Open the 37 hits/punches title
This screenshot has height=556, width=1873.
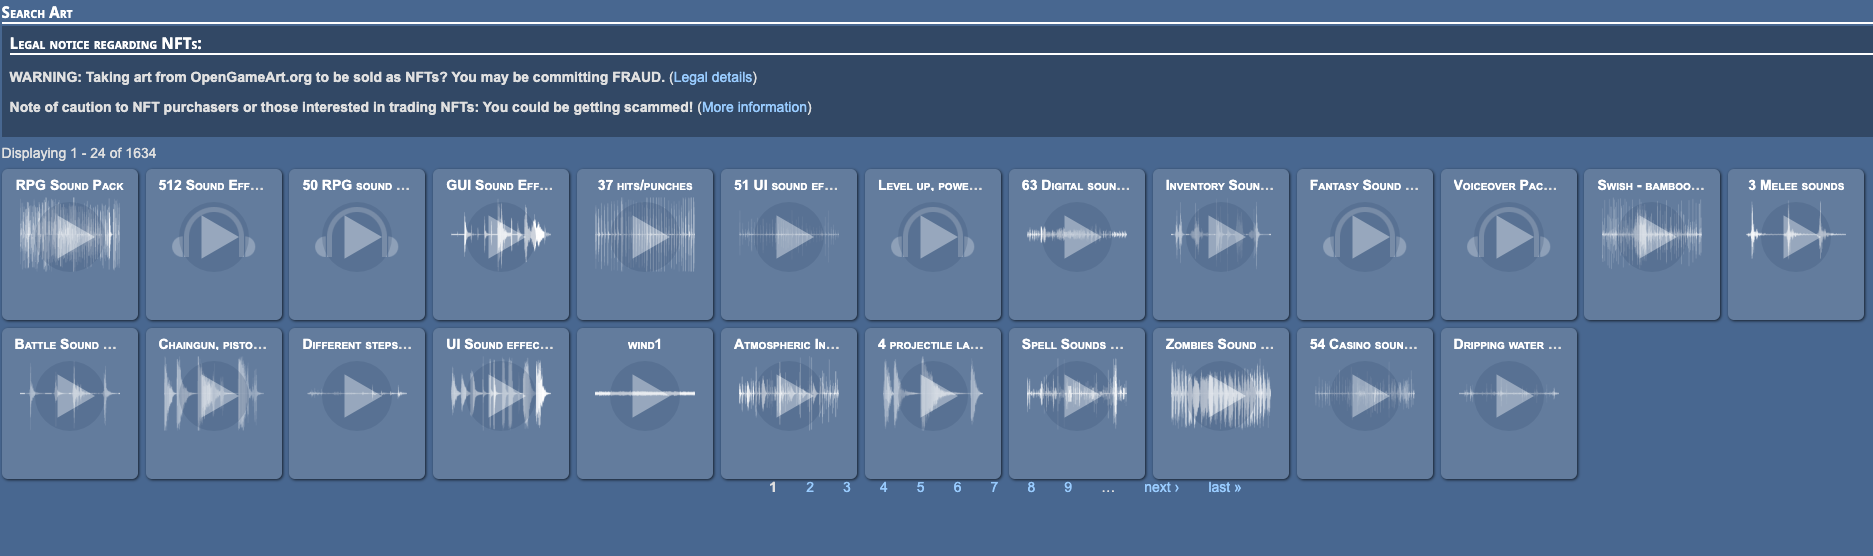645,185
